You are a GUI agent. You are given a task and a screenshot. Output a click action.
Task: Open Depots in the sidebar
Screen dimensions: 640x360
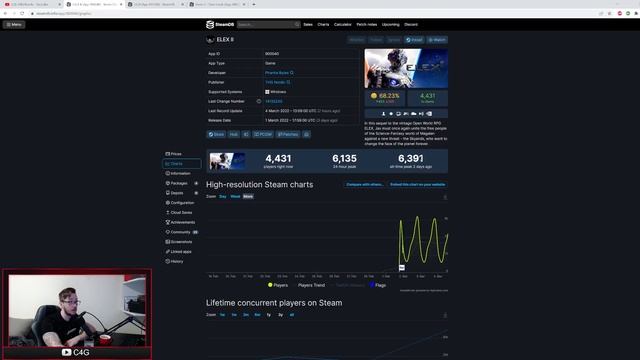[182, 193]
